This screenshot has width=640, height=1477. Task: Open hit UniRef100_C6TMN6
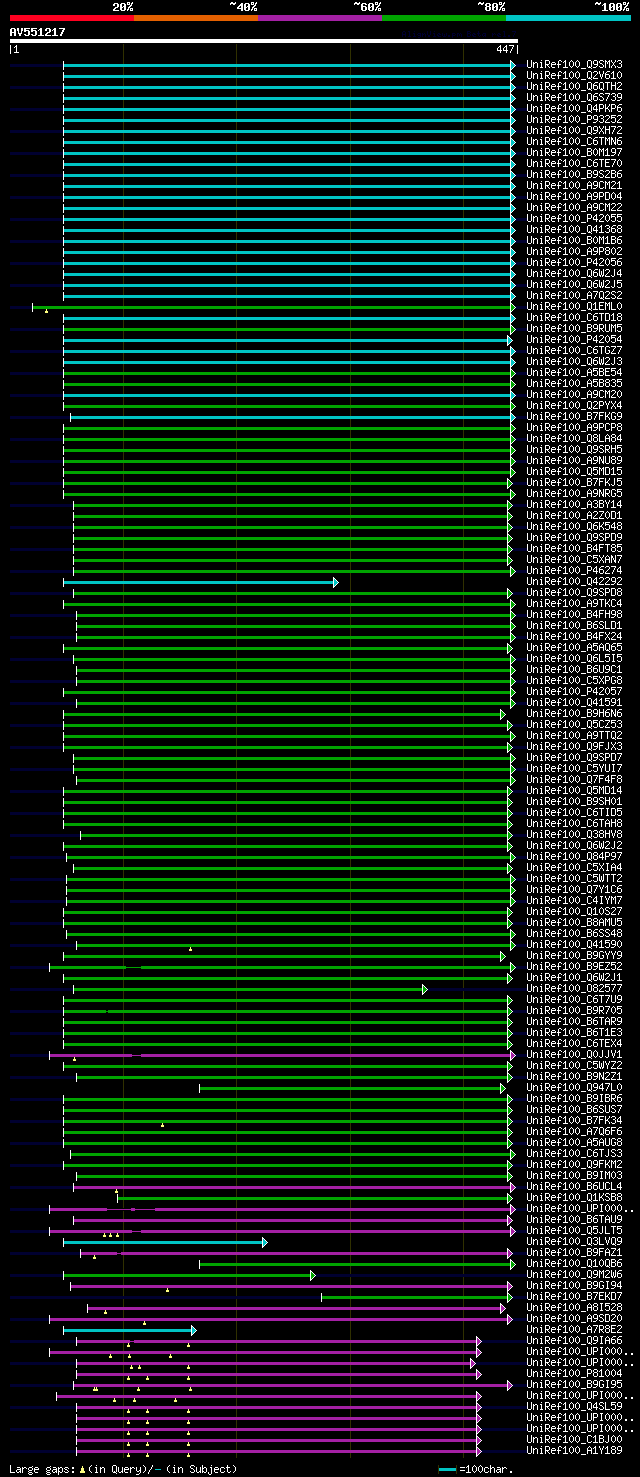click(574, 141)
